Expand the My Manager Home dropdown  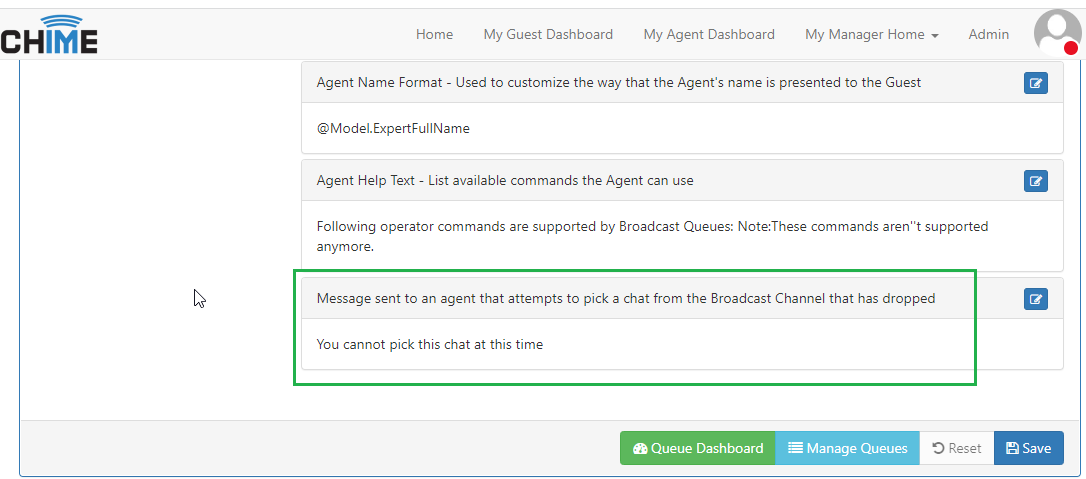[871, 34]
